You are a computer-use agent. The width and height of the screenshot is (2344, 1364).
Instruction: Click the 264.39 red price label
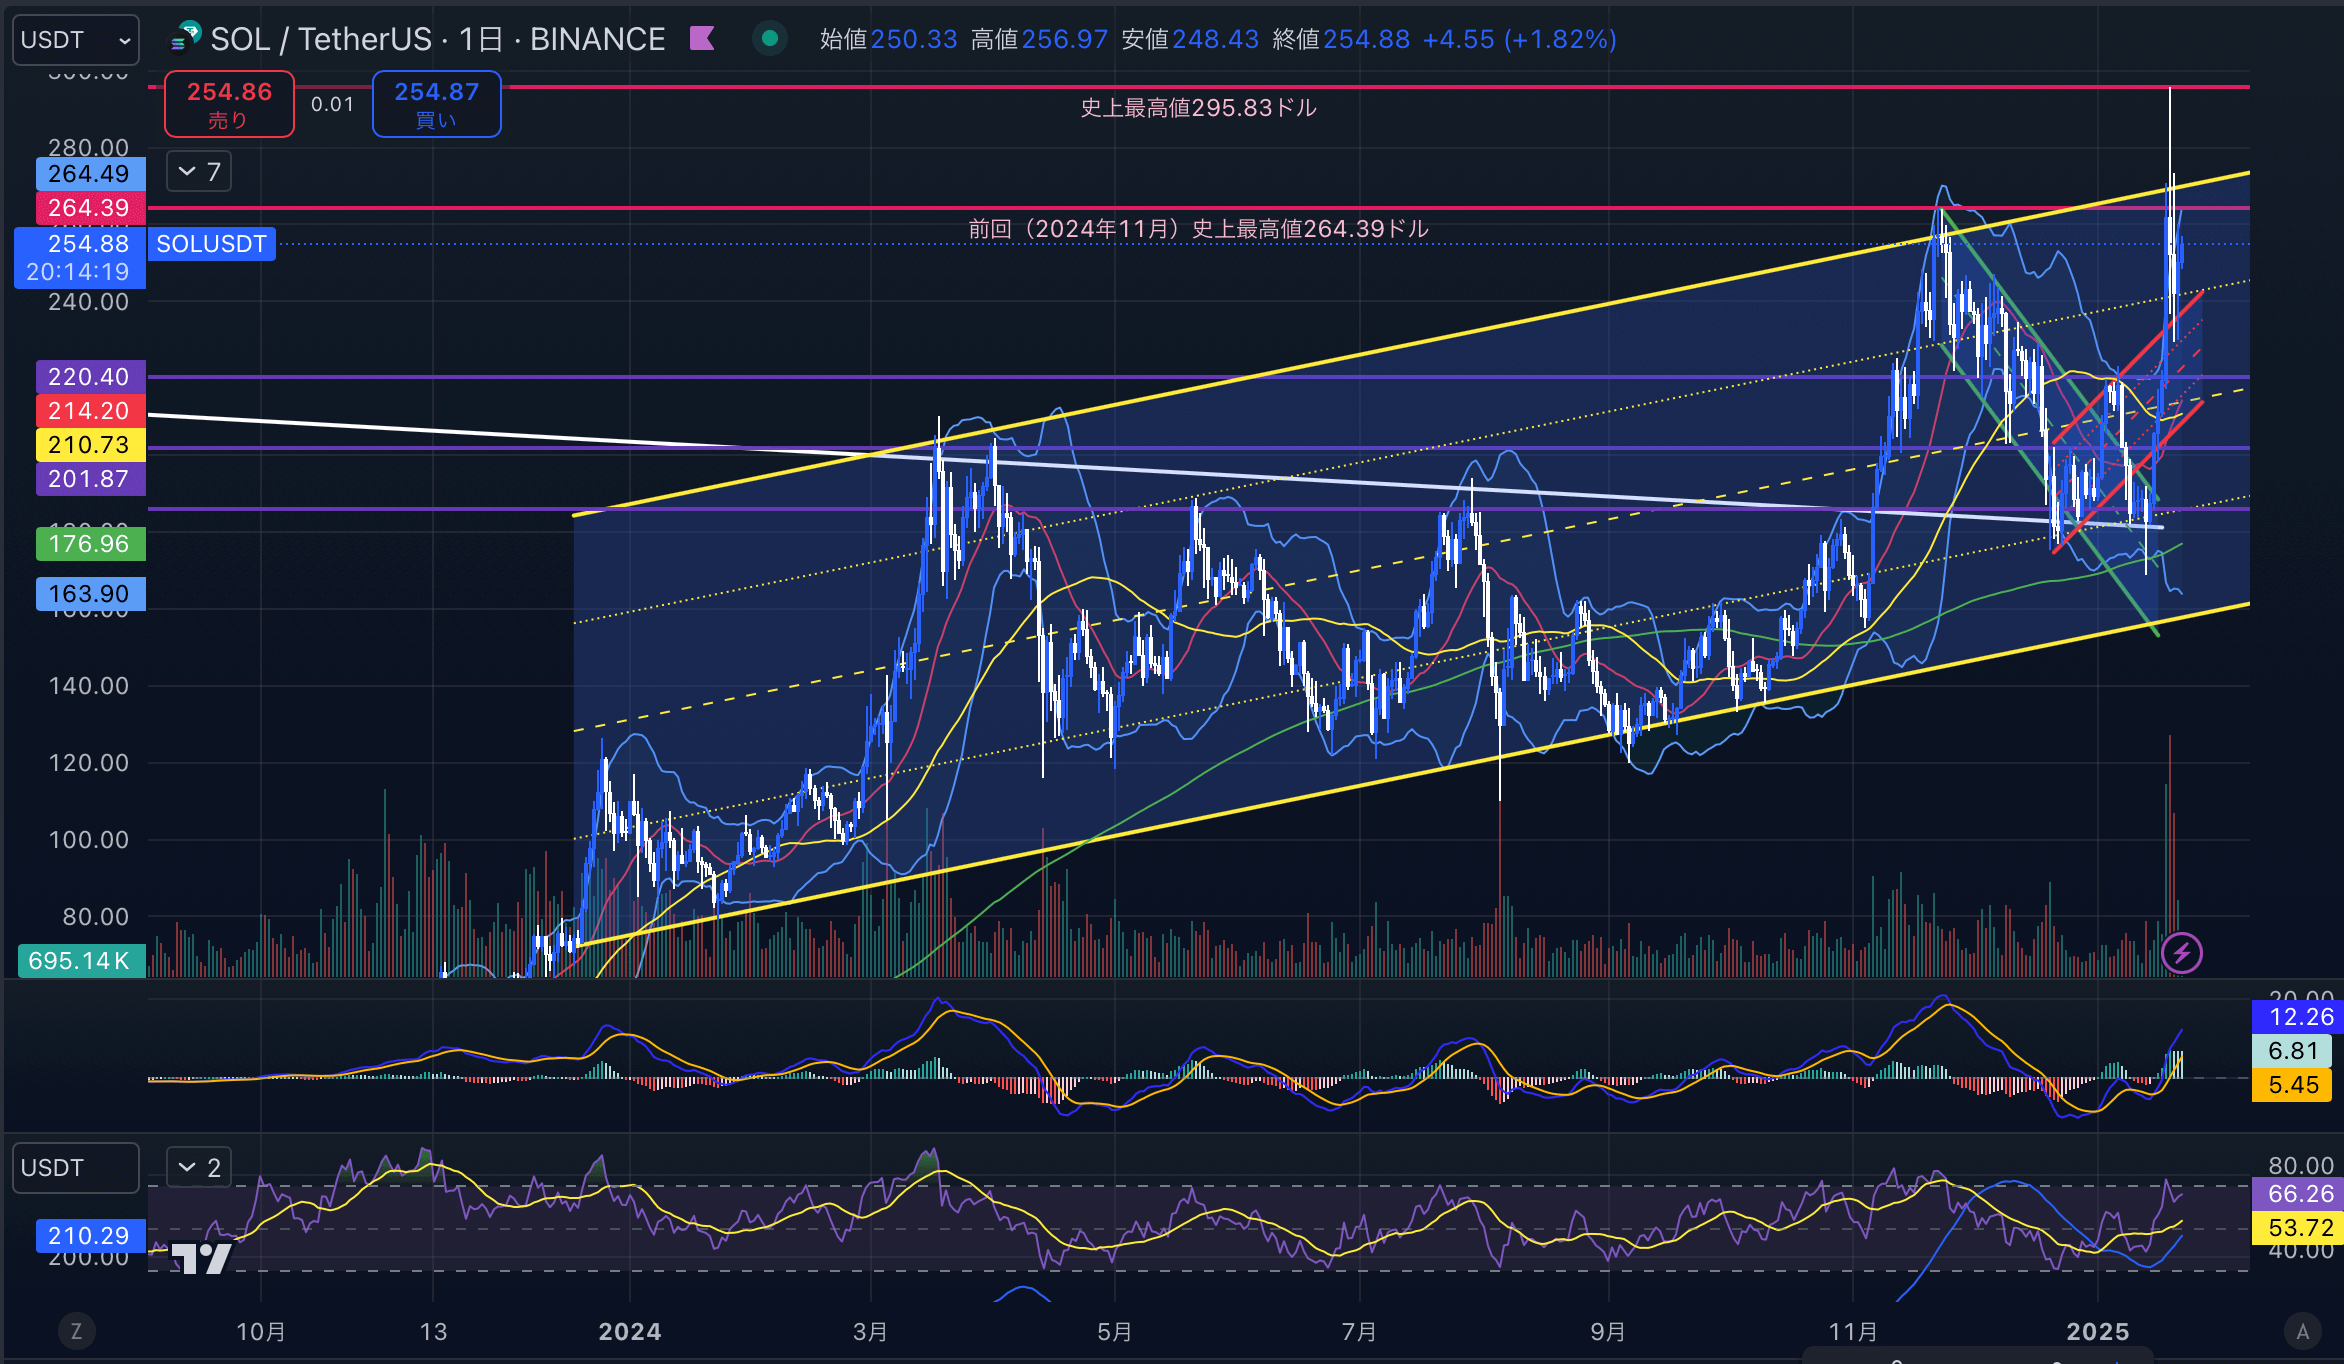90,208
